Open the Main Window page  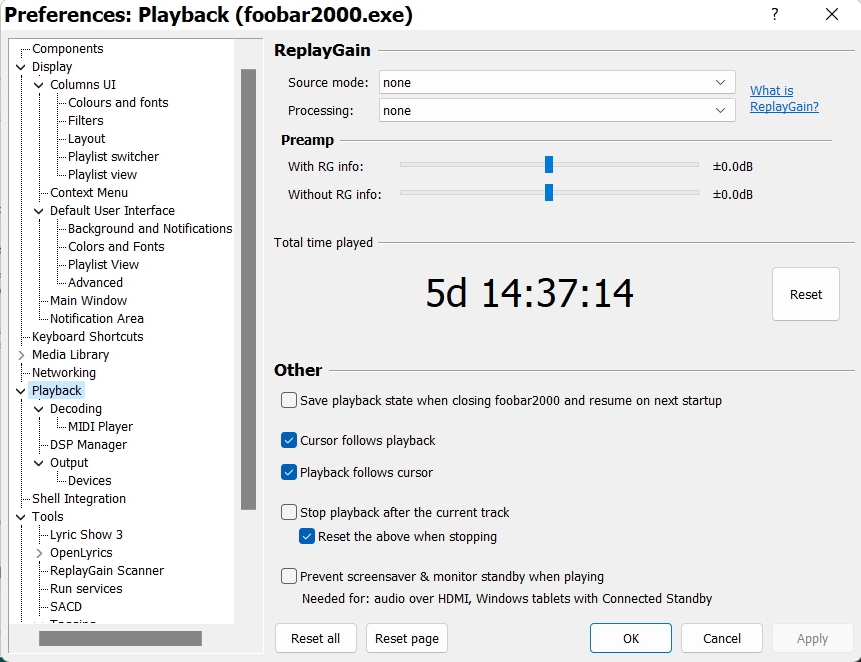coord(88,300)
